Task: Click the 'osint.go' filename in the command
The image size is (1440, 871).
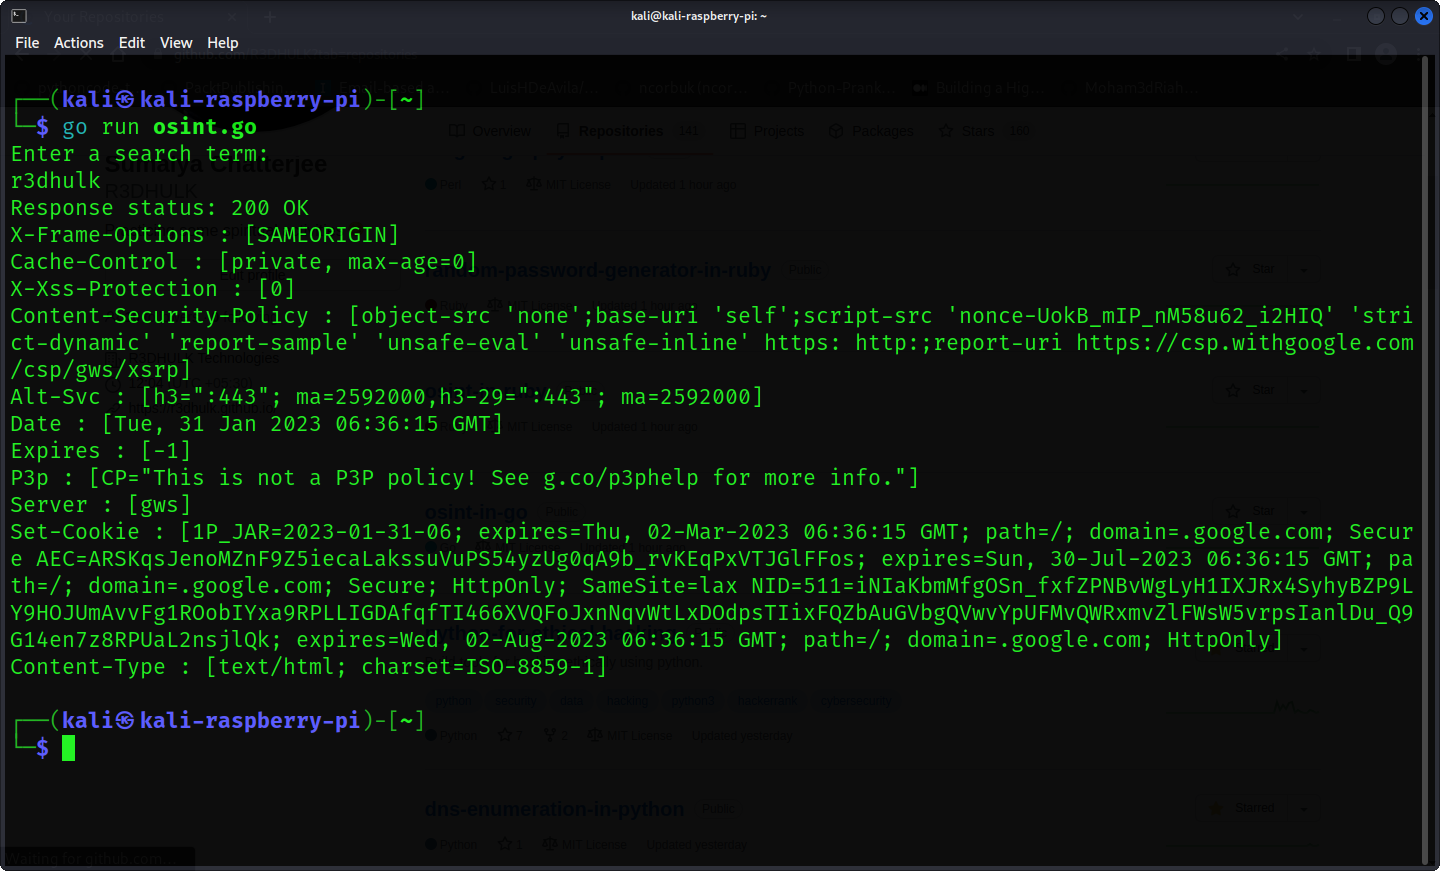Action: tap(205, 127)
